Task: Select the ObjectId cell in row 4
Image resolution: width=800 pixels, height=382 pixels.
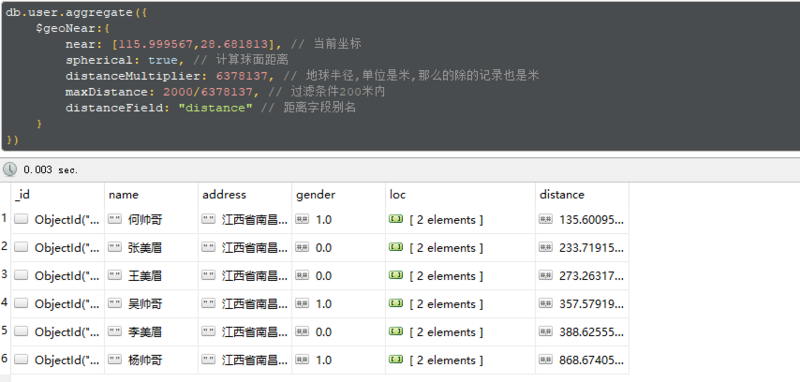Action: click(x=57, y=304)
